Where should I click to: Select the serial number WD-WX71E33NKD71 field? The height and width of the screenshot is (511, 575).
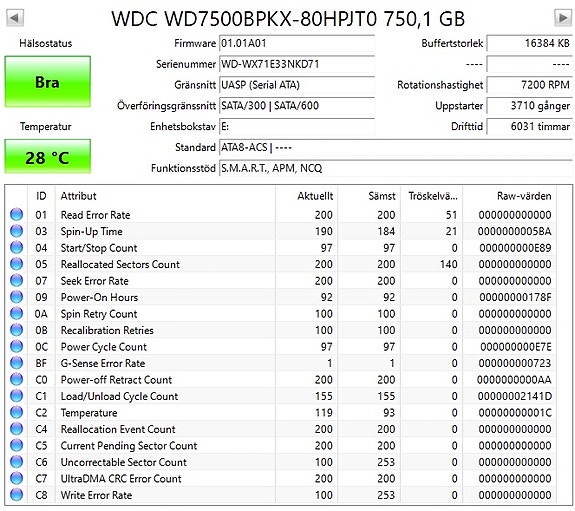297,65
